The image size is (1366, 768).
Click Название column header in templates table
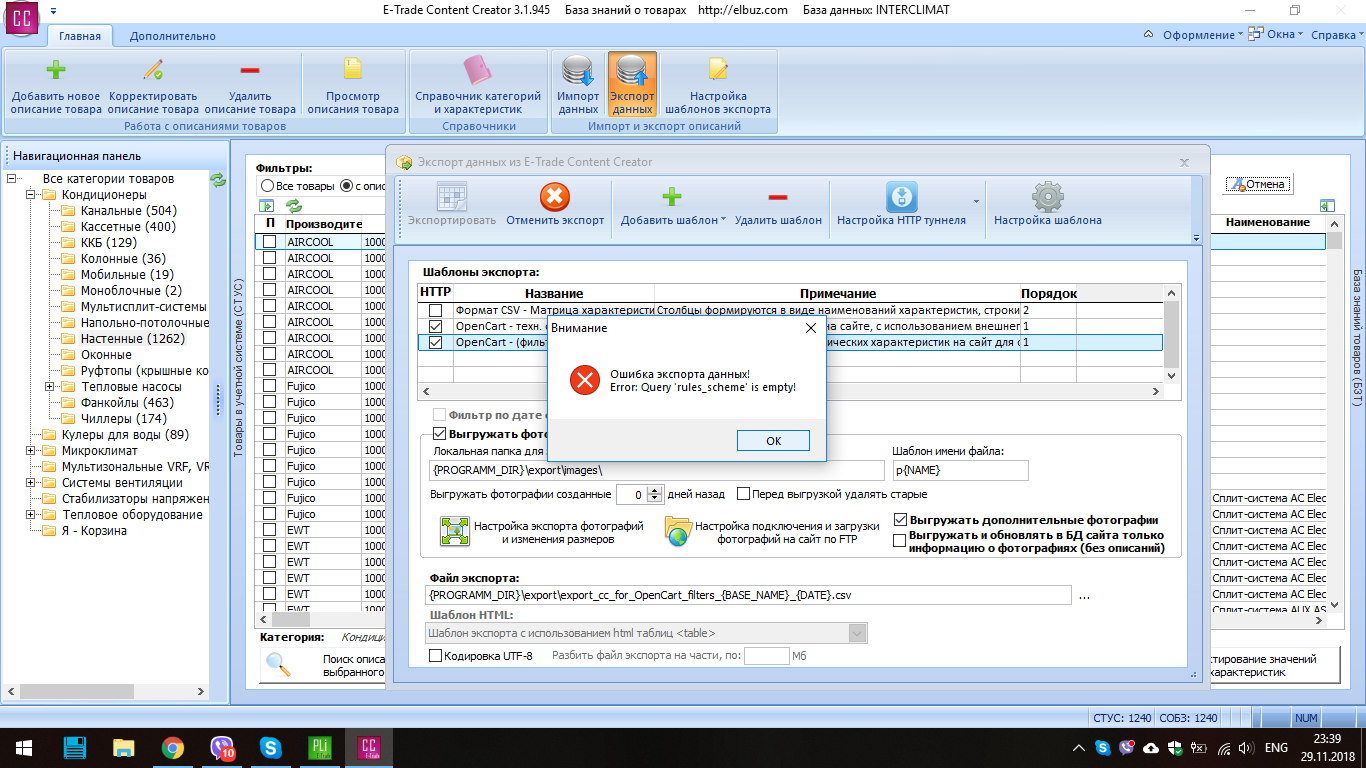pos(554,293)
